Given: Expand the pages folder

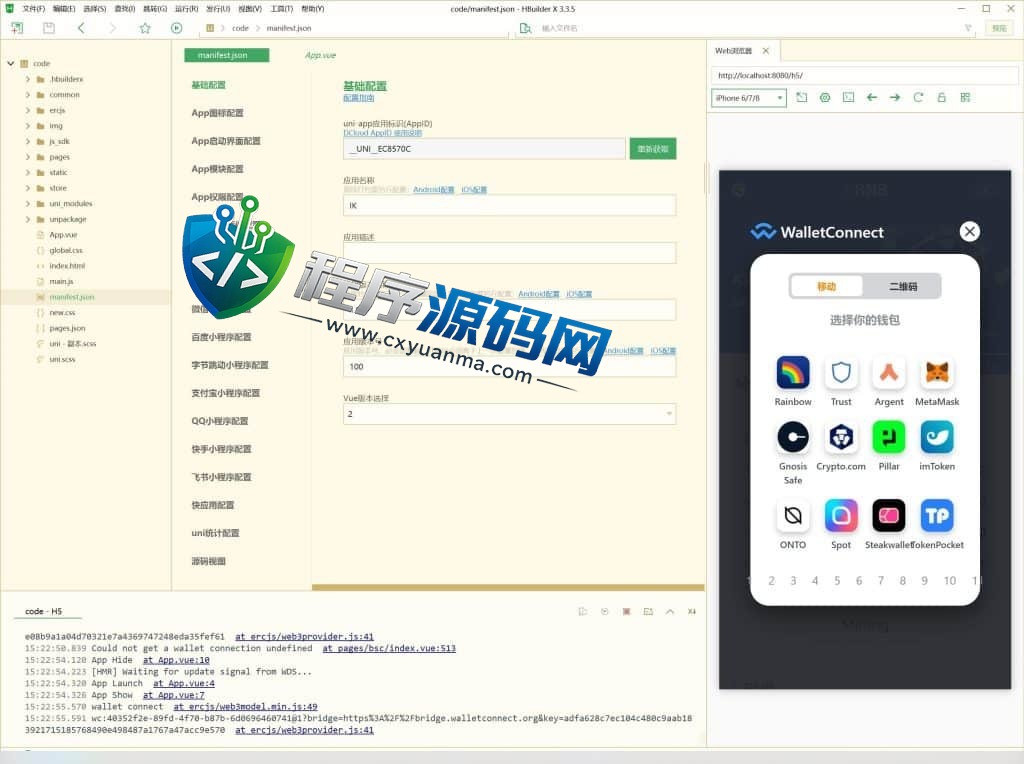Looking at the screenshot, I should 27,157.
